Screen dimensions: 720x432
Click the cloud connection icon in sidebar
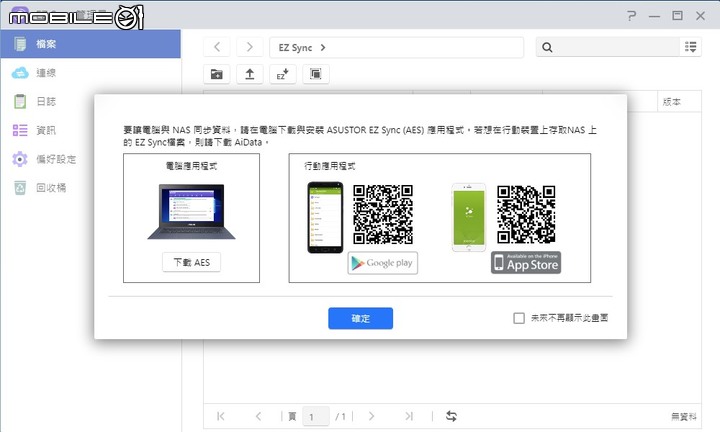point(20,73)
